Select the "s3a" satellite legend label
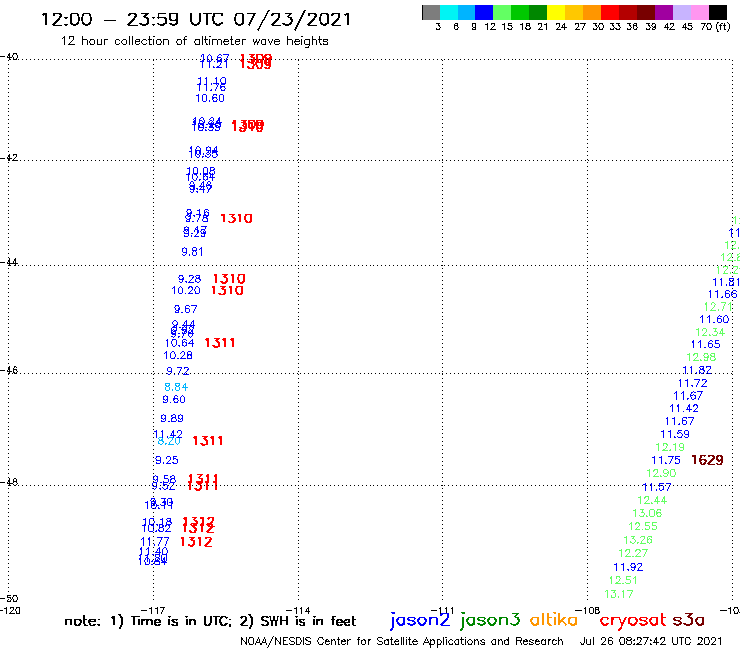This screenshot has width=740, height=650. (688, 620)
